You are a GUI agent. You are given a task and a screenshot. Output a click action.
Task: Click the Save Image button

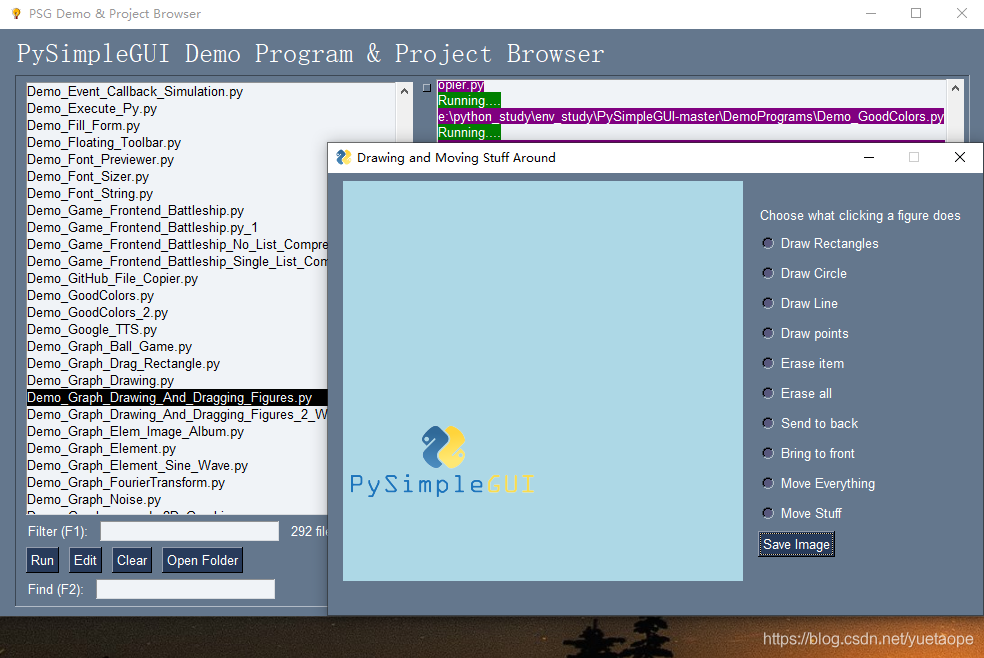796,544
